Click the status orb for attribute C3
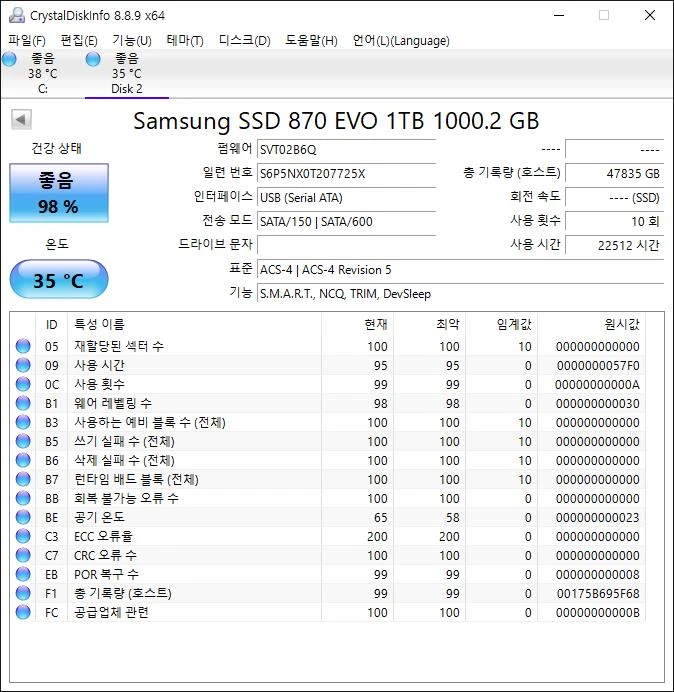Screen dimensions: 674x692 tap(23, 536)
